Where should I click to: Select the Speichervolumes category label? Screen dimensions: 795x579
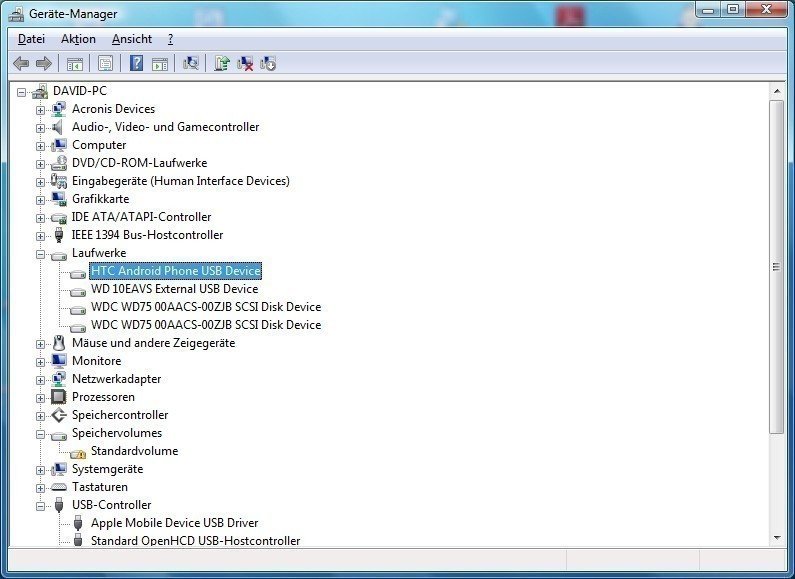click(x=117, y=433)
